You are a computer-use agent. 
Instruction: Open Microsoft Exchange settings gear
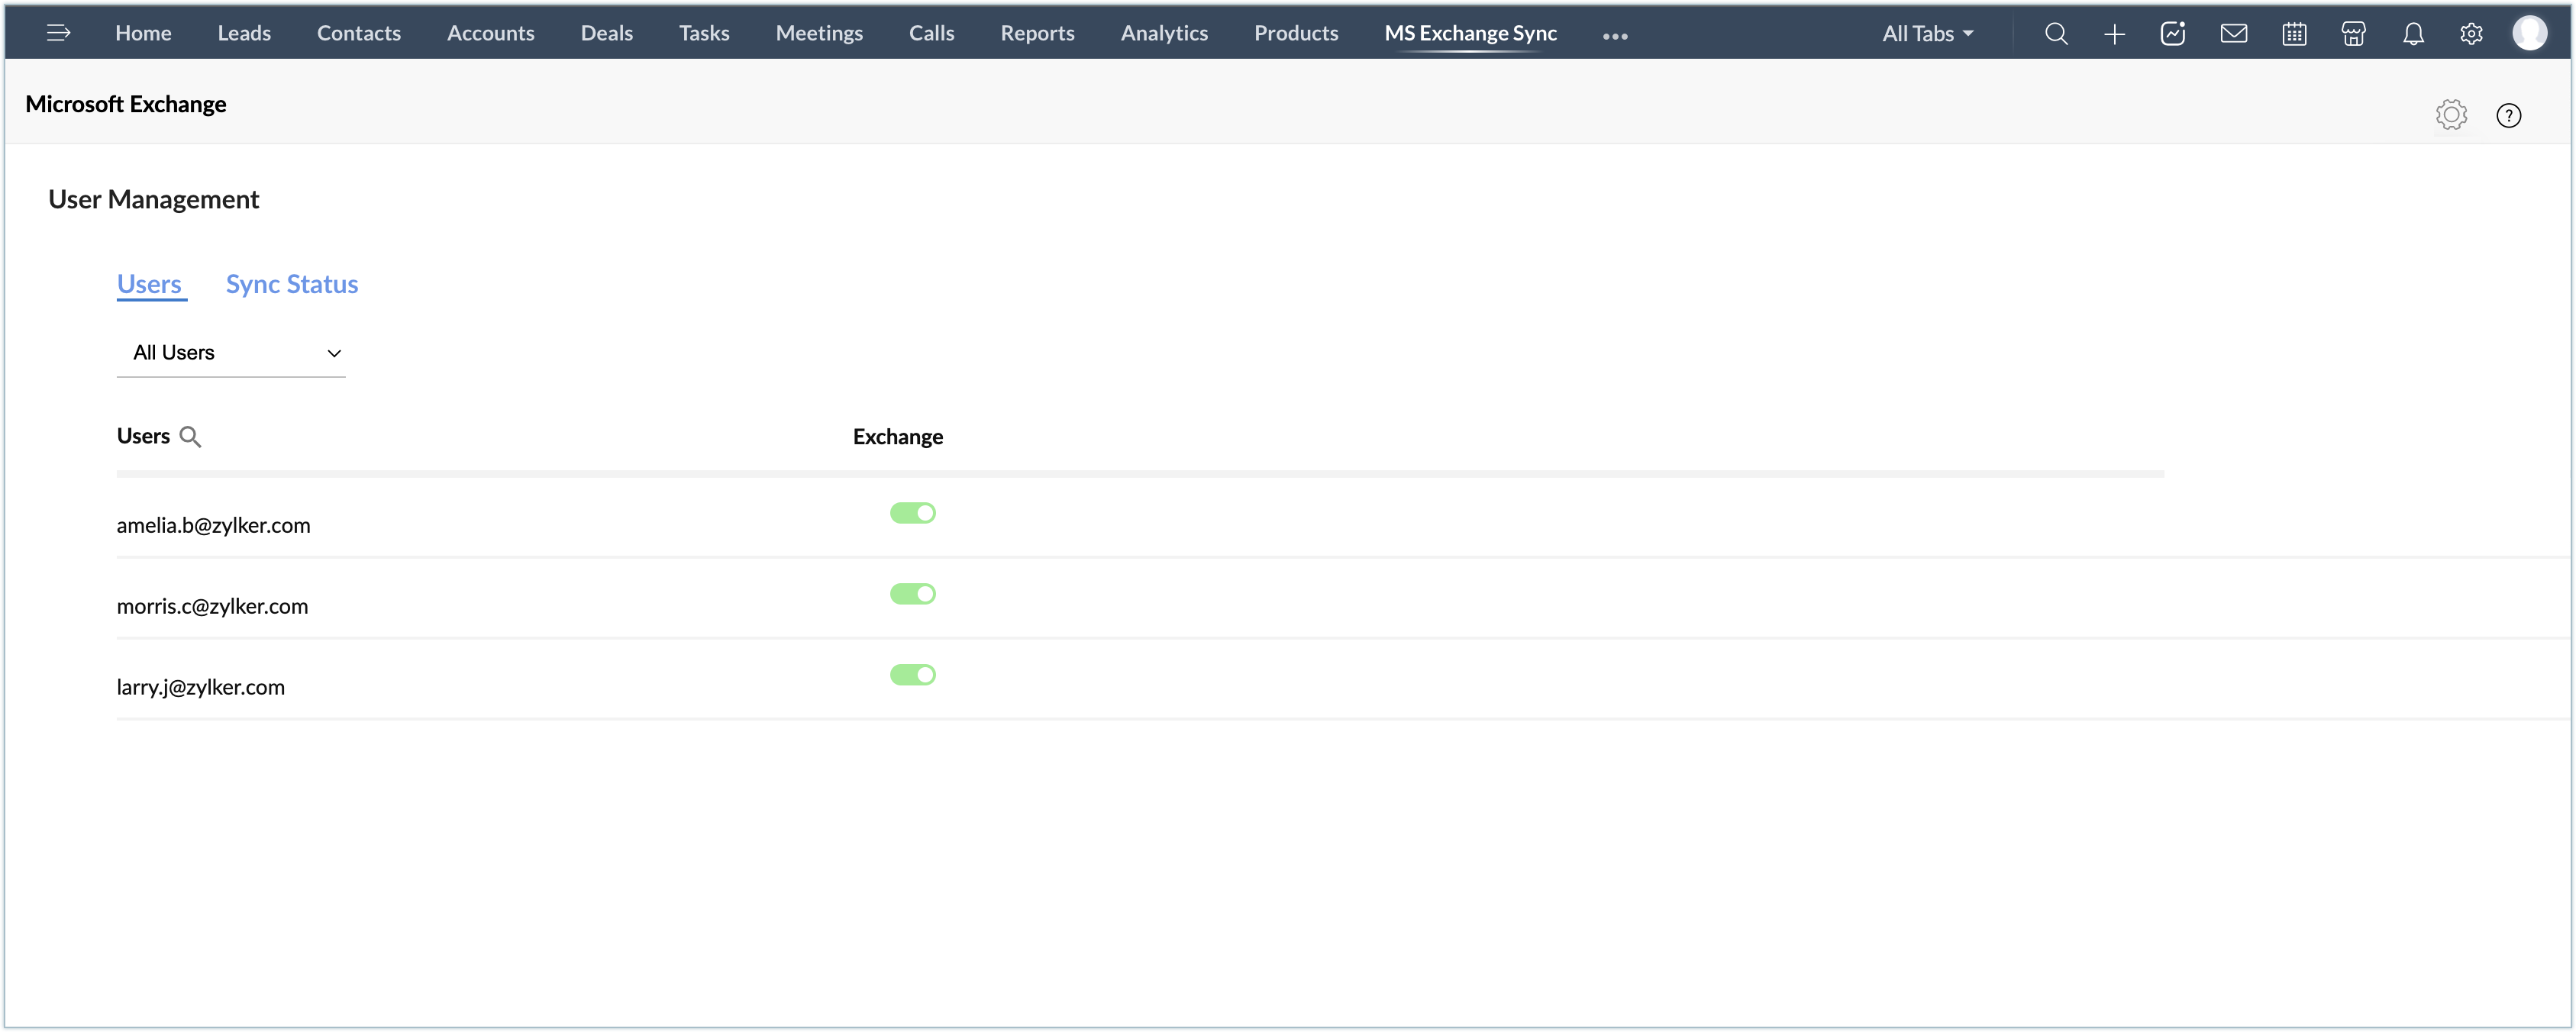click(2451, 115)
